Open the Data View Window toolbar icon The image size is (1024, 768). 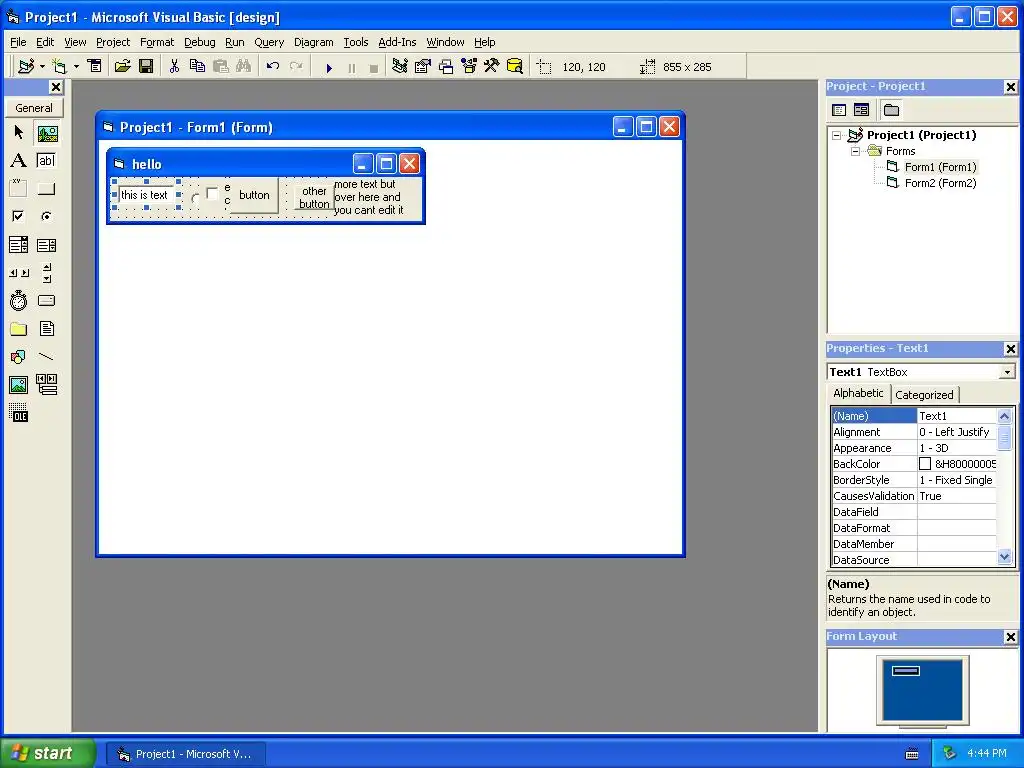(x=515, y=66)
